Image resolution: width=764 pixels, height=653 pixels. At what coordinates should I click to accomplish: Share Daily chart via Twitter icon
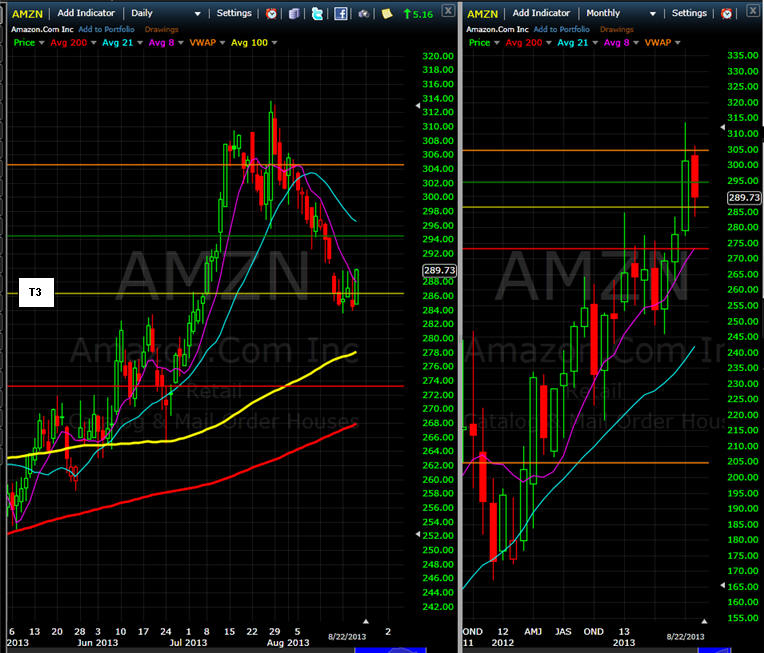click(317, 14)
